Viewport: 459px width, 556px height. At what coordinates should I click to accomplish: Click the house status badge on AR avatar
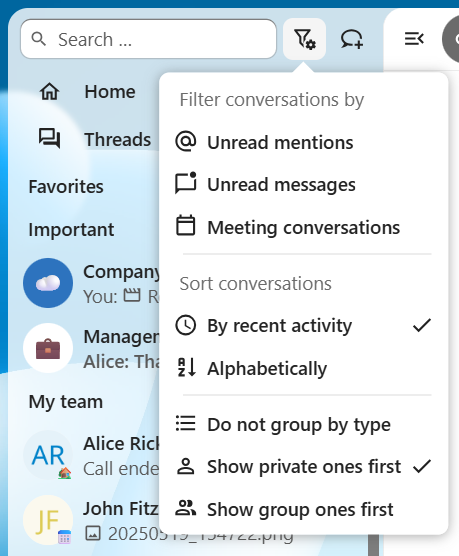click(x=65, y=473)
